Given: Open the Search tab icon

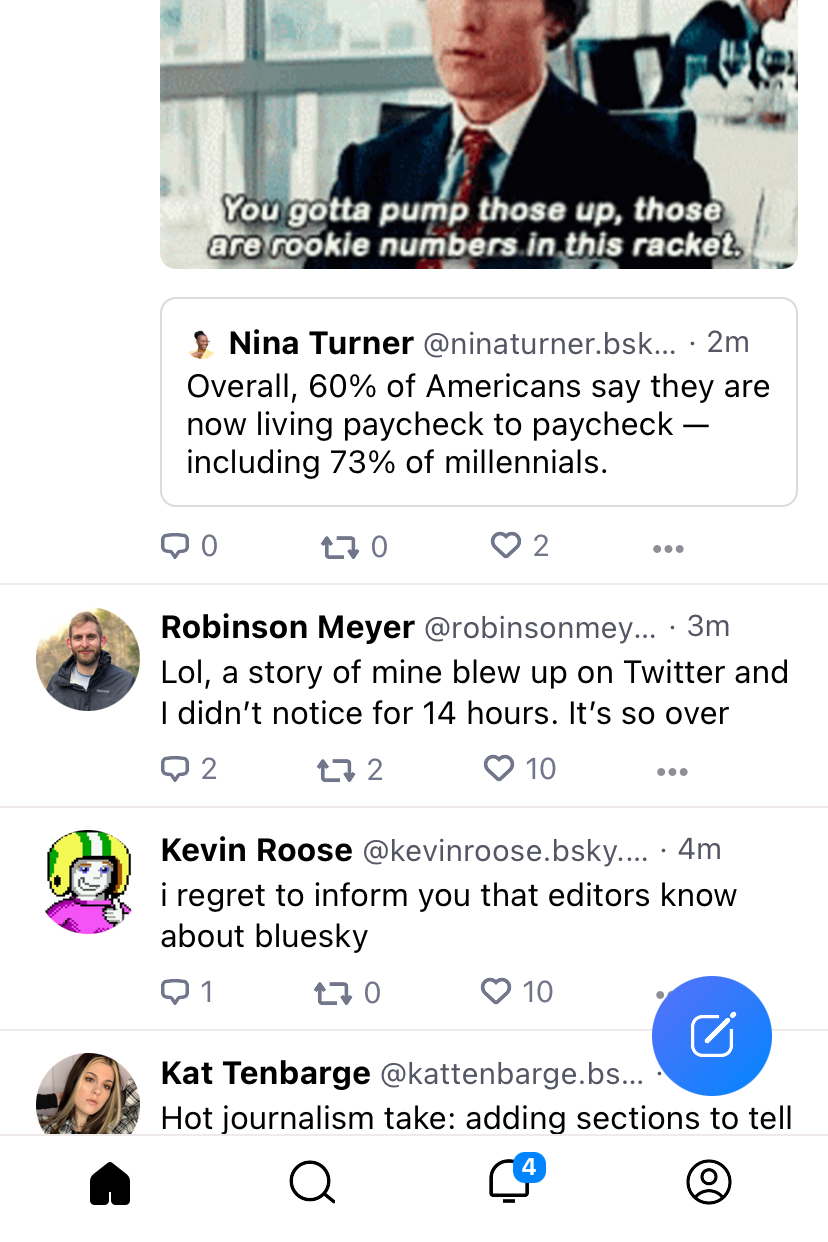Looking at the screenshot, I should 311,1183.
